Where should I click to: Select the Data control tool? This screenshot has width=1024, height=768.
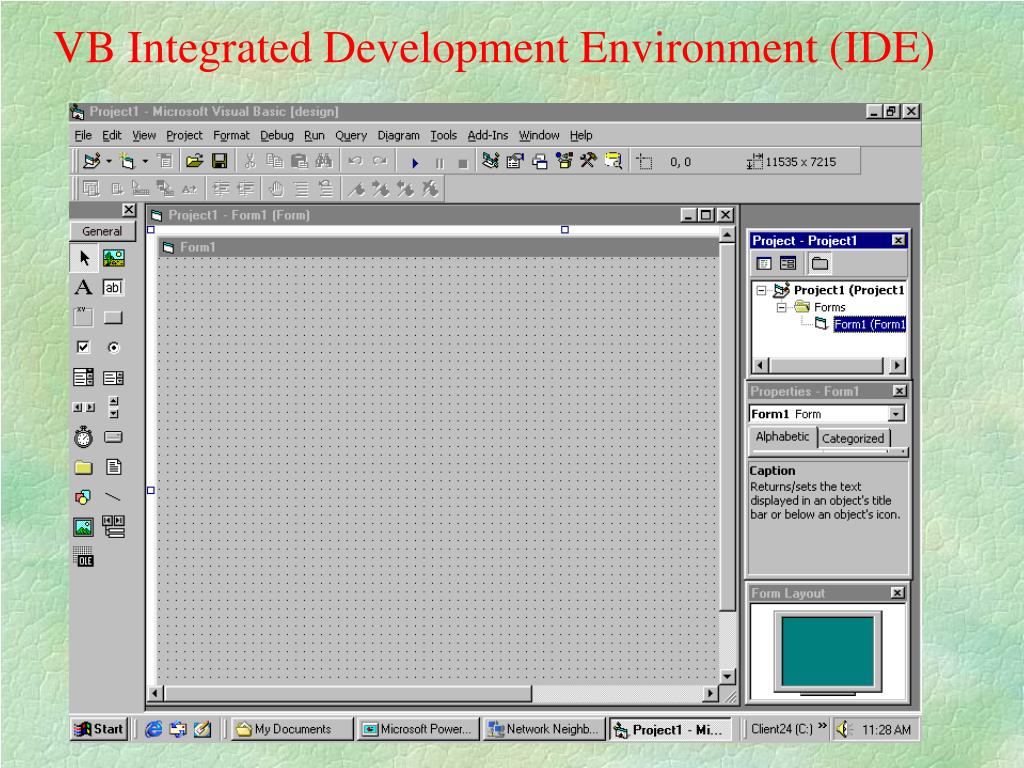click(x=114, y=526)
